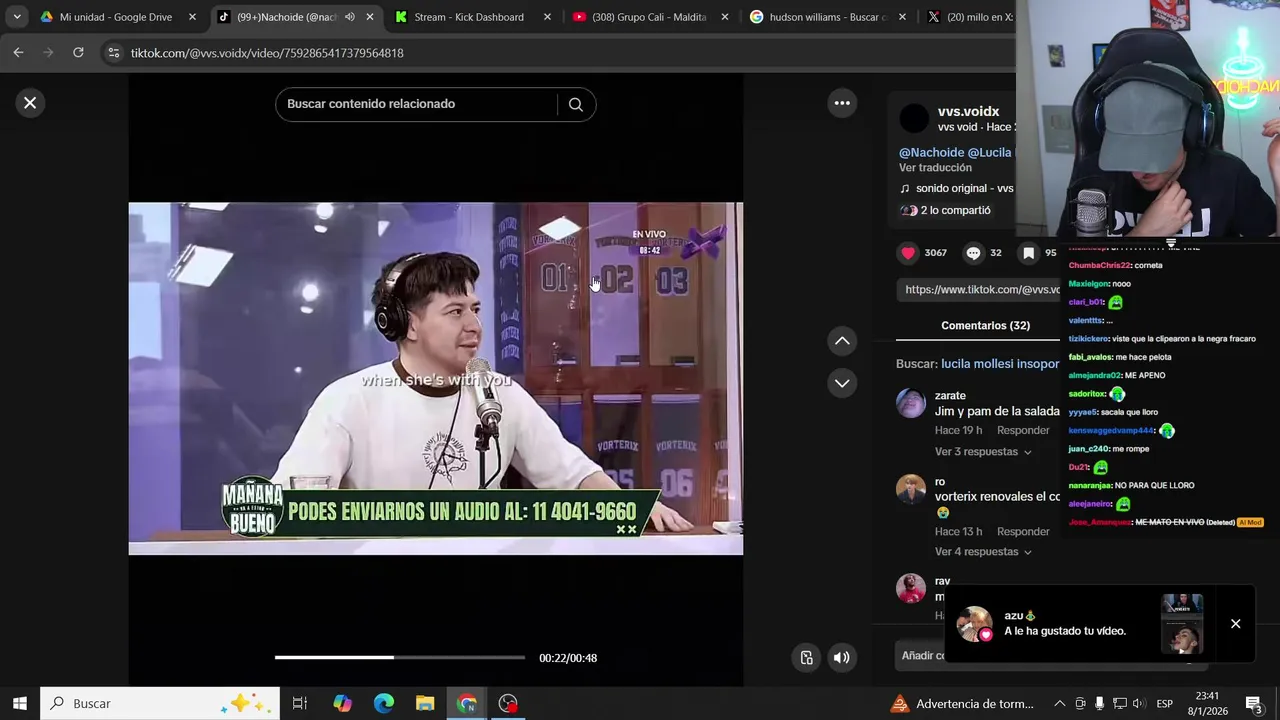Go back in browser history

tap(18, 52)
